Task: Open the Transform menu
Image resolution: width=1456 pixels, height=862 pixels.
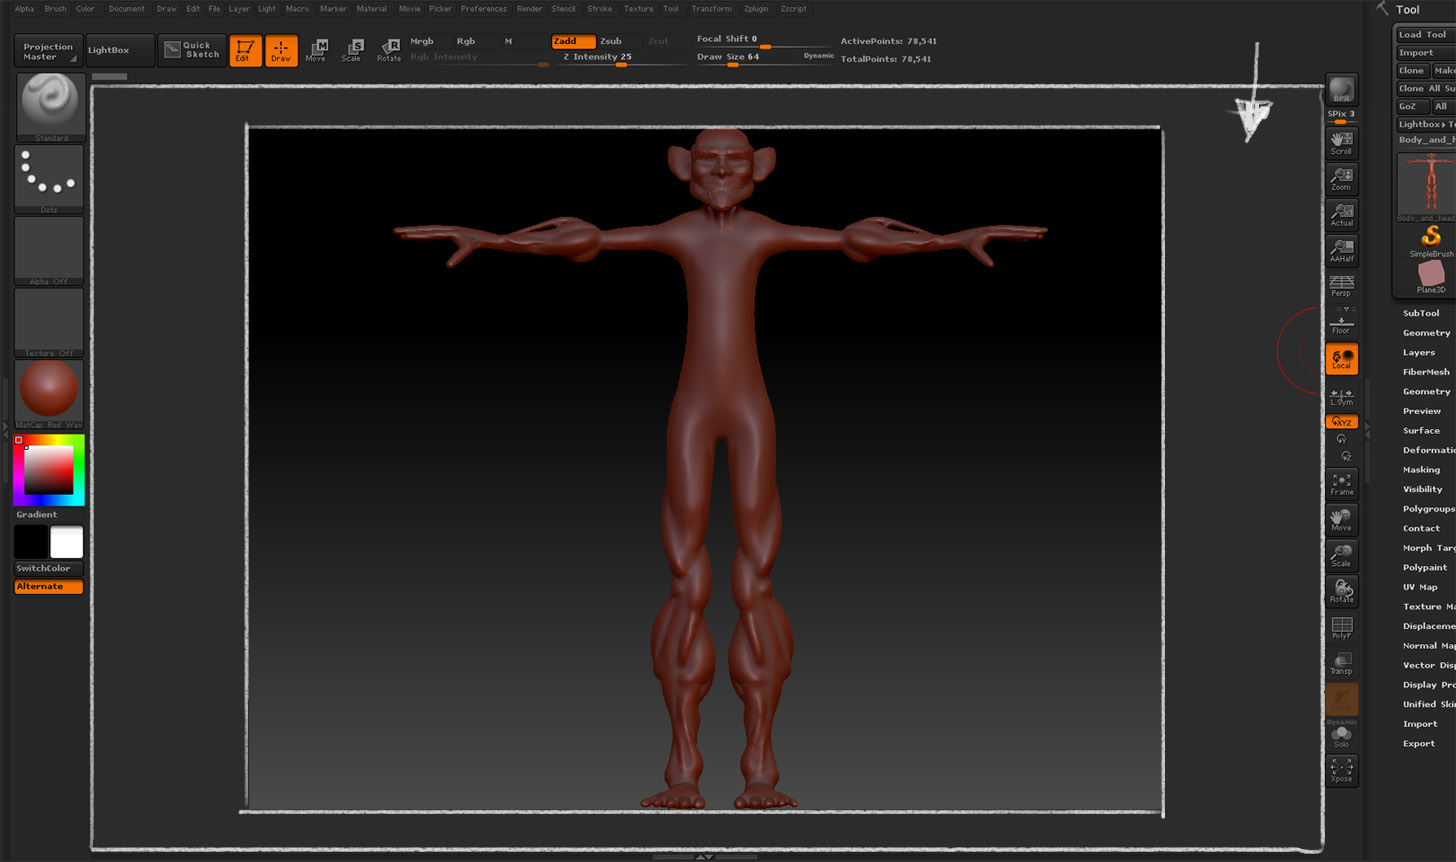Action: [x=711, y=9]
